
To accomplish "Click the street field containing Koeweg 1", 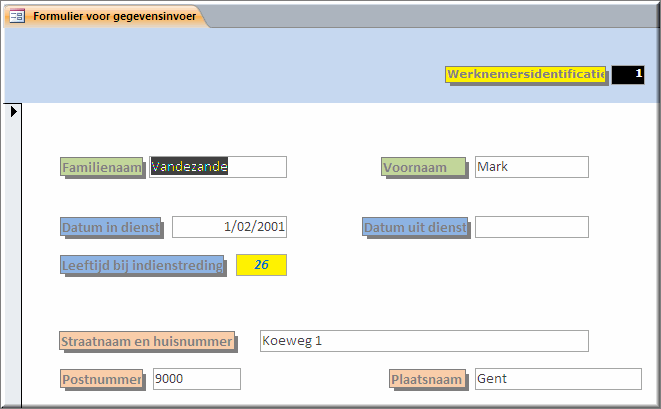I will tap(424, 341).
